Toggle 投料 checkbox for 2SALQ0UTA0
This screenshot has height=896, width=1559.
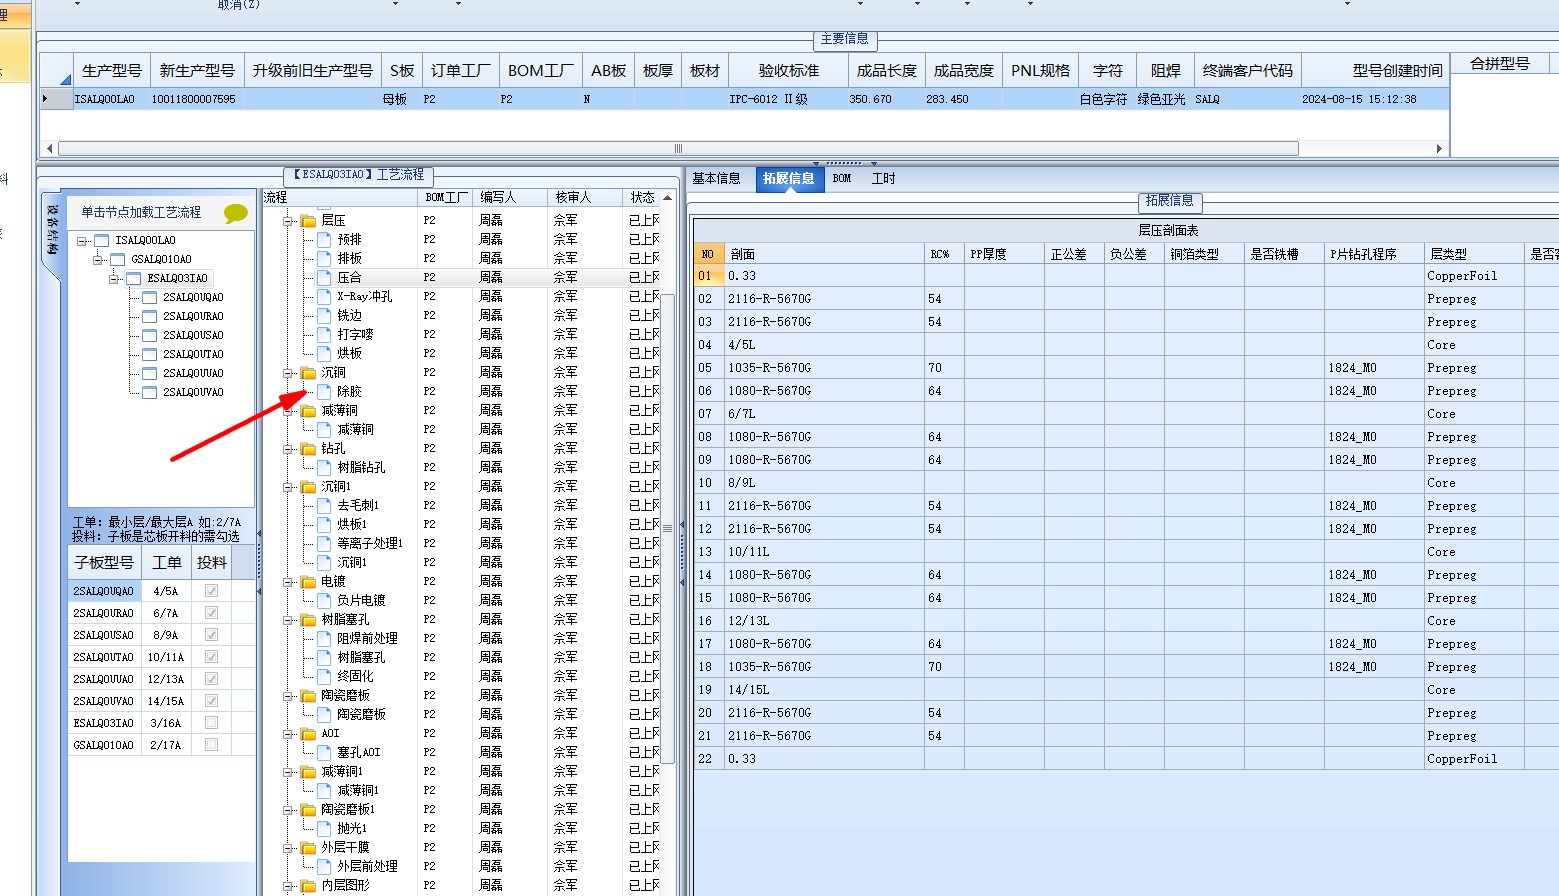(211, 657)
